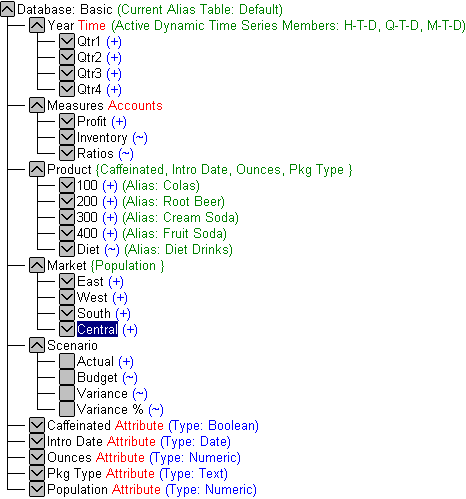The width and height of the screenshot is (466, 499).
Task: Select the Market dimension label
Action: click(67, 265)
